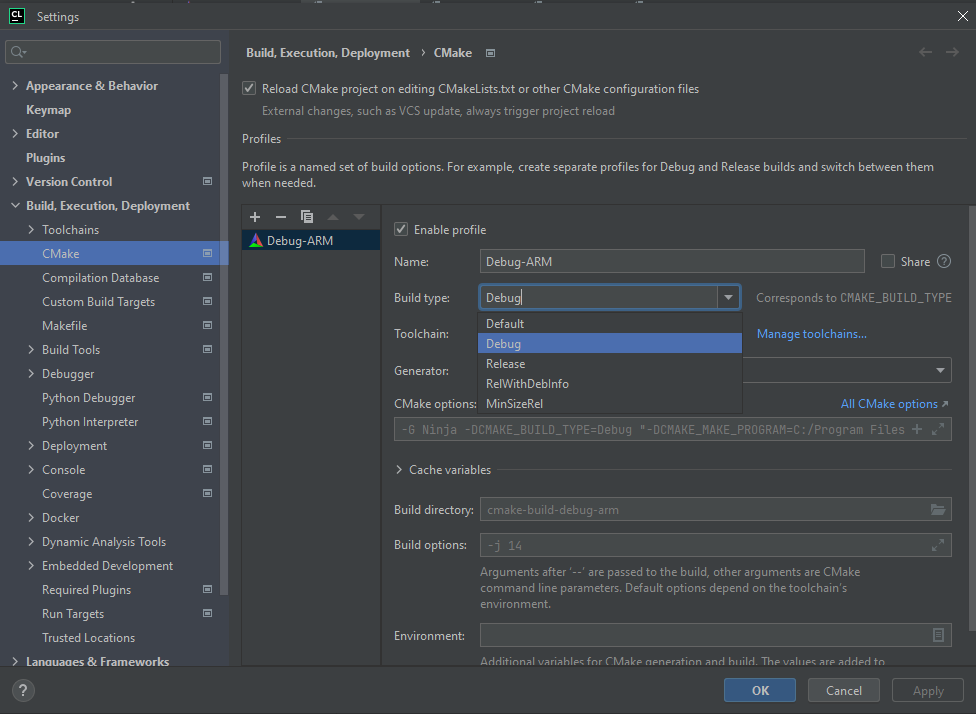
Task: Open Plugins settings page
Action: coord(45,157)
